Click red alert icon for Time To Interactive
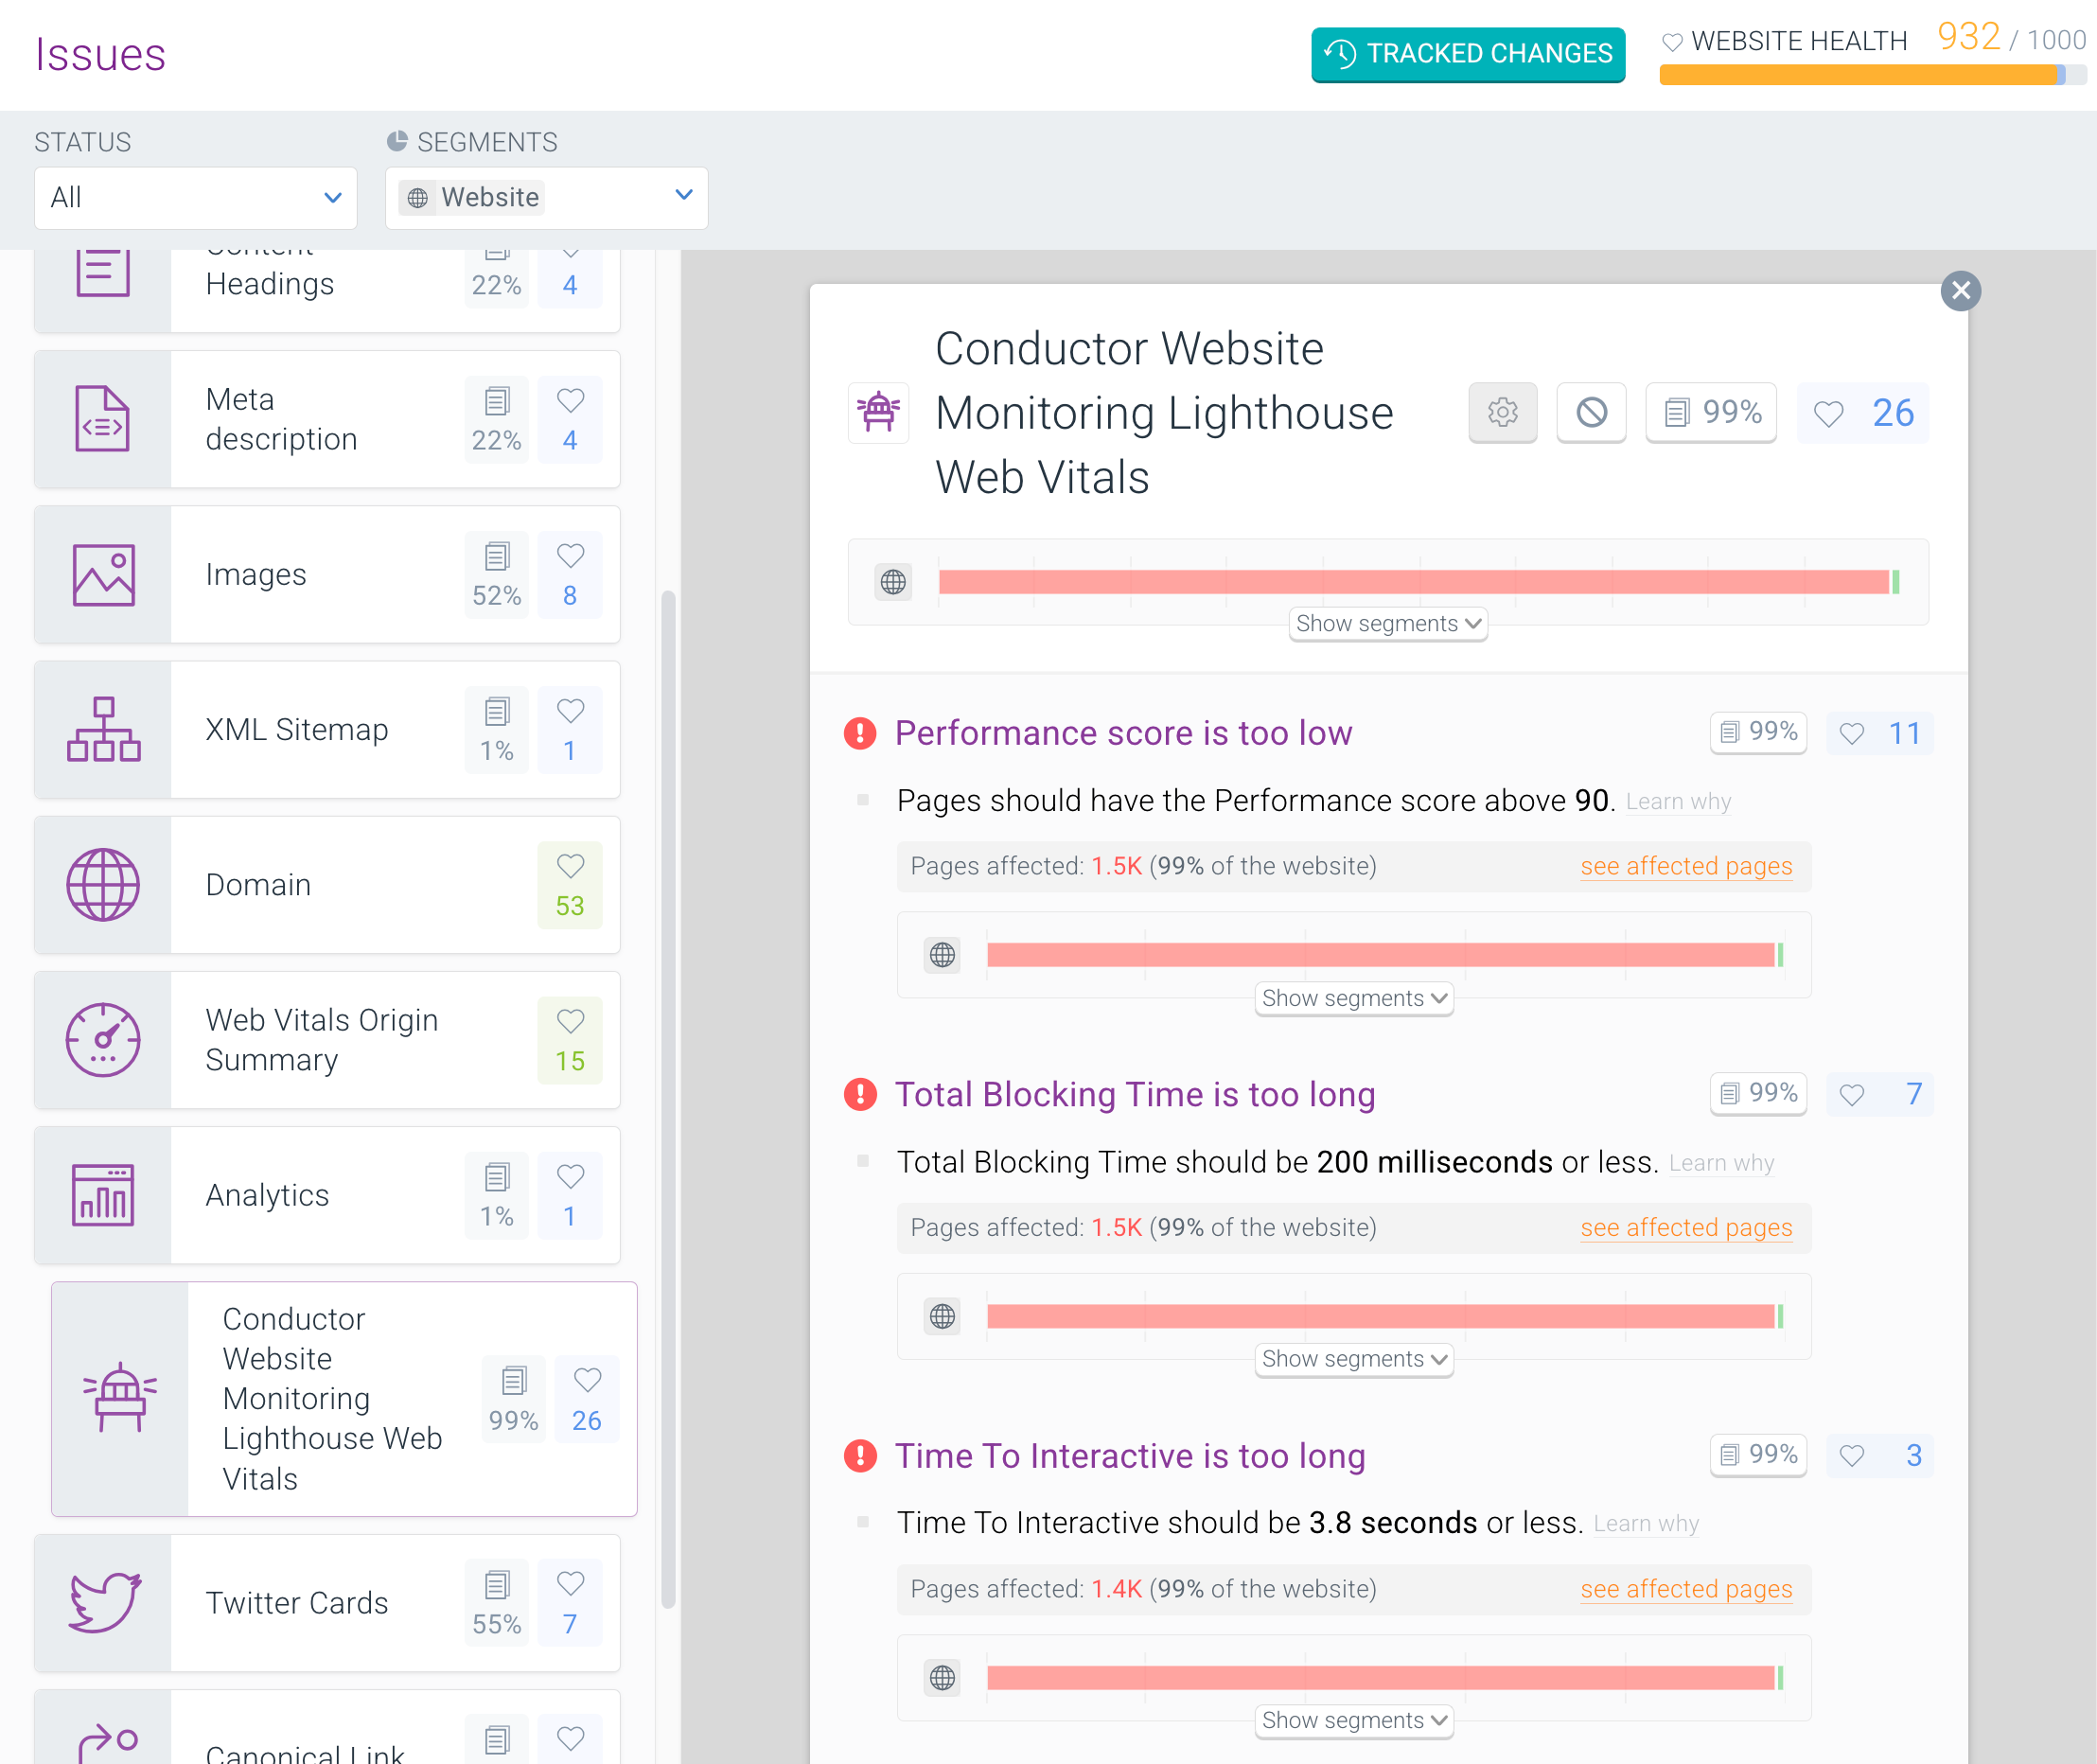This screenshot has width=2097, height=1764. tap(860, 1455)
